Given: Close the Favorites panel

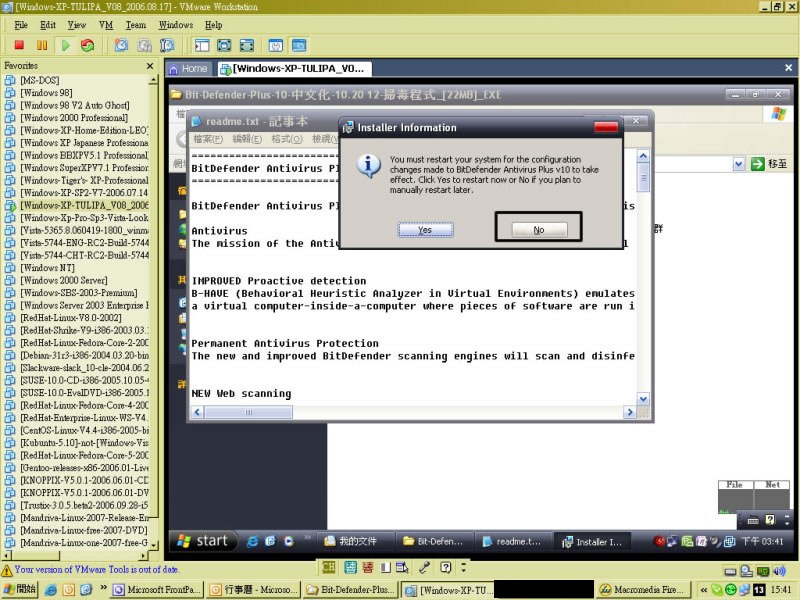Looking at the screenshot, I should [149, 66].
